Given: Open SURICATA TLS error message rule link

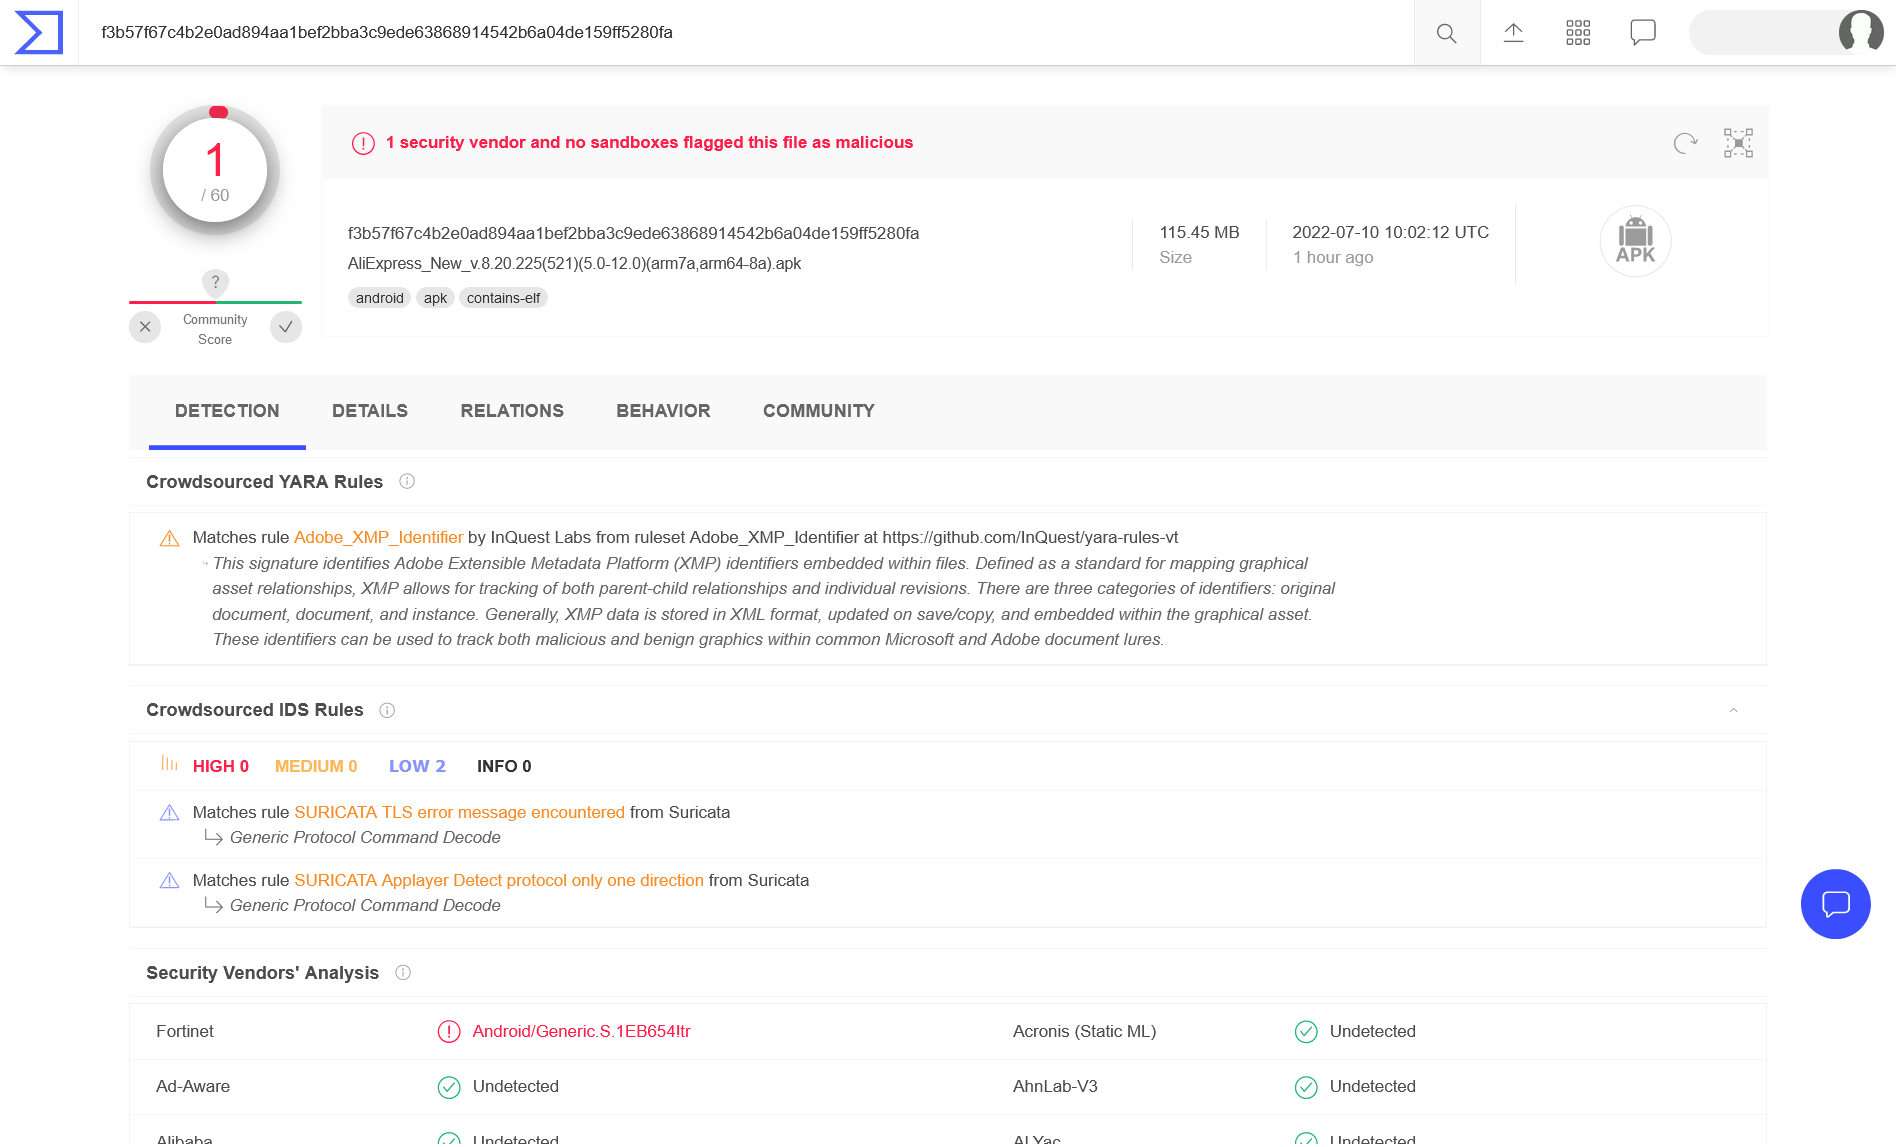Looking at the screenshot, I should click(459, 813).
